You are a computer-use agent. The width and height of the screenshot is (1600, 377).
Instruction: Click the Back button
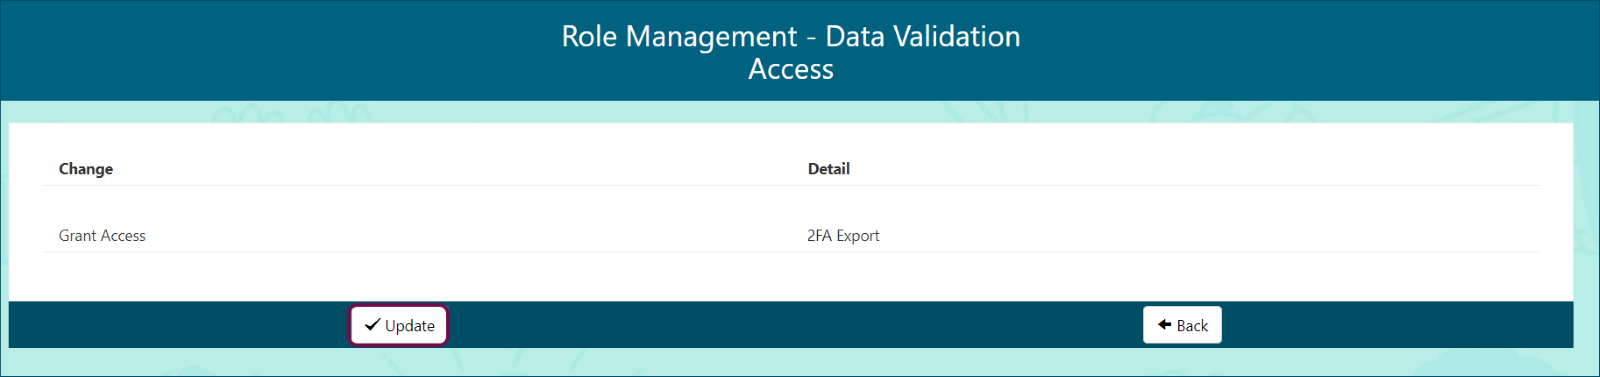pyautogui.click(x=1182, y=325)
